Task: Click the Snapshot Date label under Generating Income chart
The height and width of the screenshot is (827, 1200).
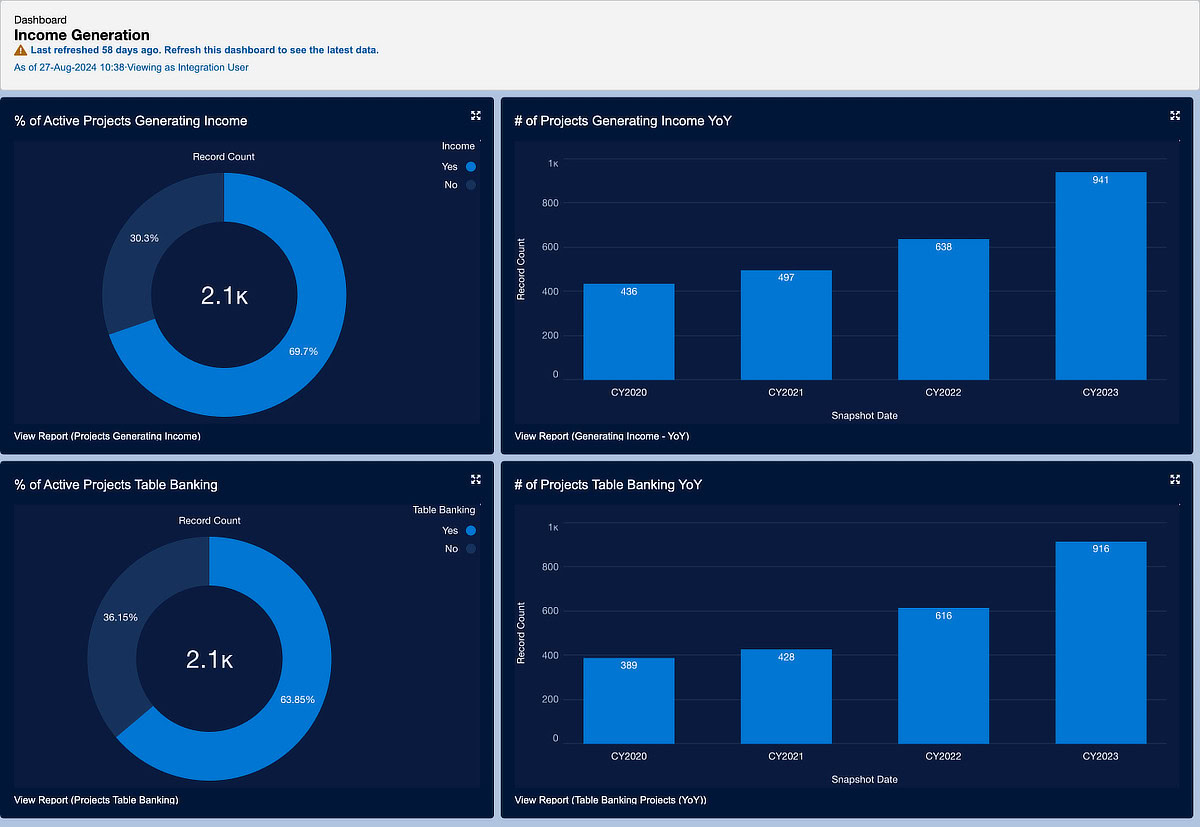Action: point(864,415)
